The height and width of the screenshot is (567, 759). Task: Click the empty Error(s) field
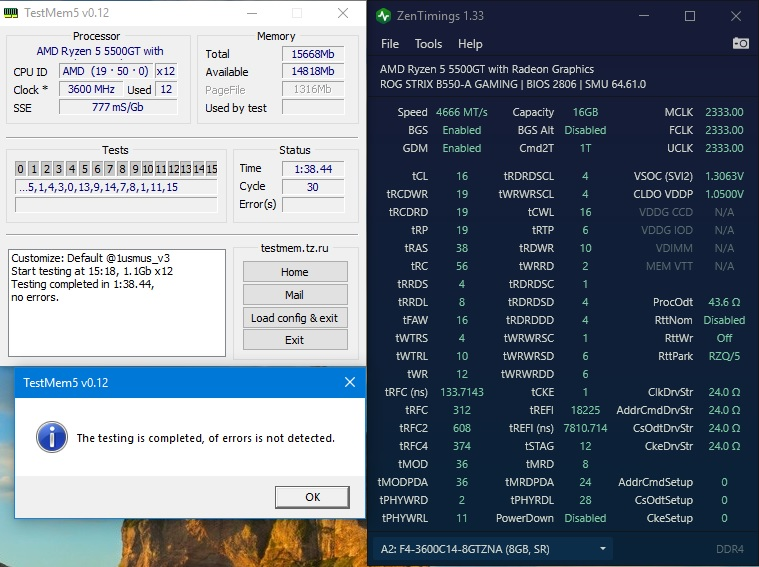point(313,204)
